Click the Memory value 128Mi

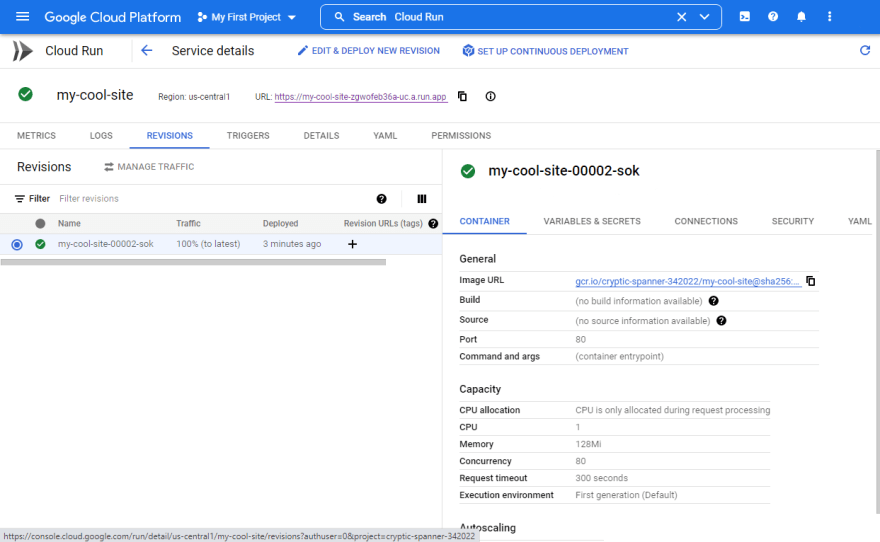[588, 444]
